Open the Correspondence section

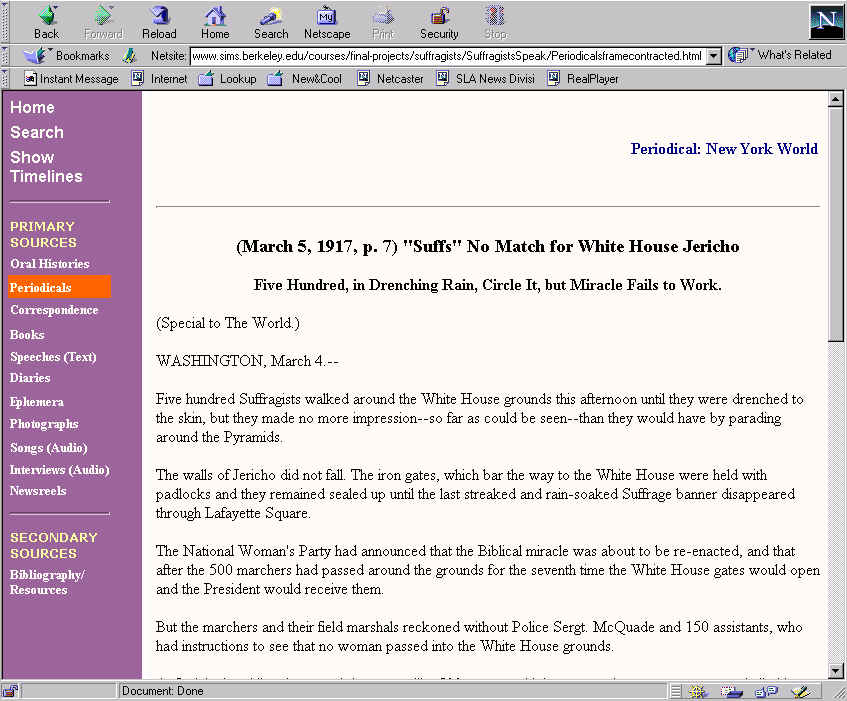pyautogui.click(x=54, y=310)
